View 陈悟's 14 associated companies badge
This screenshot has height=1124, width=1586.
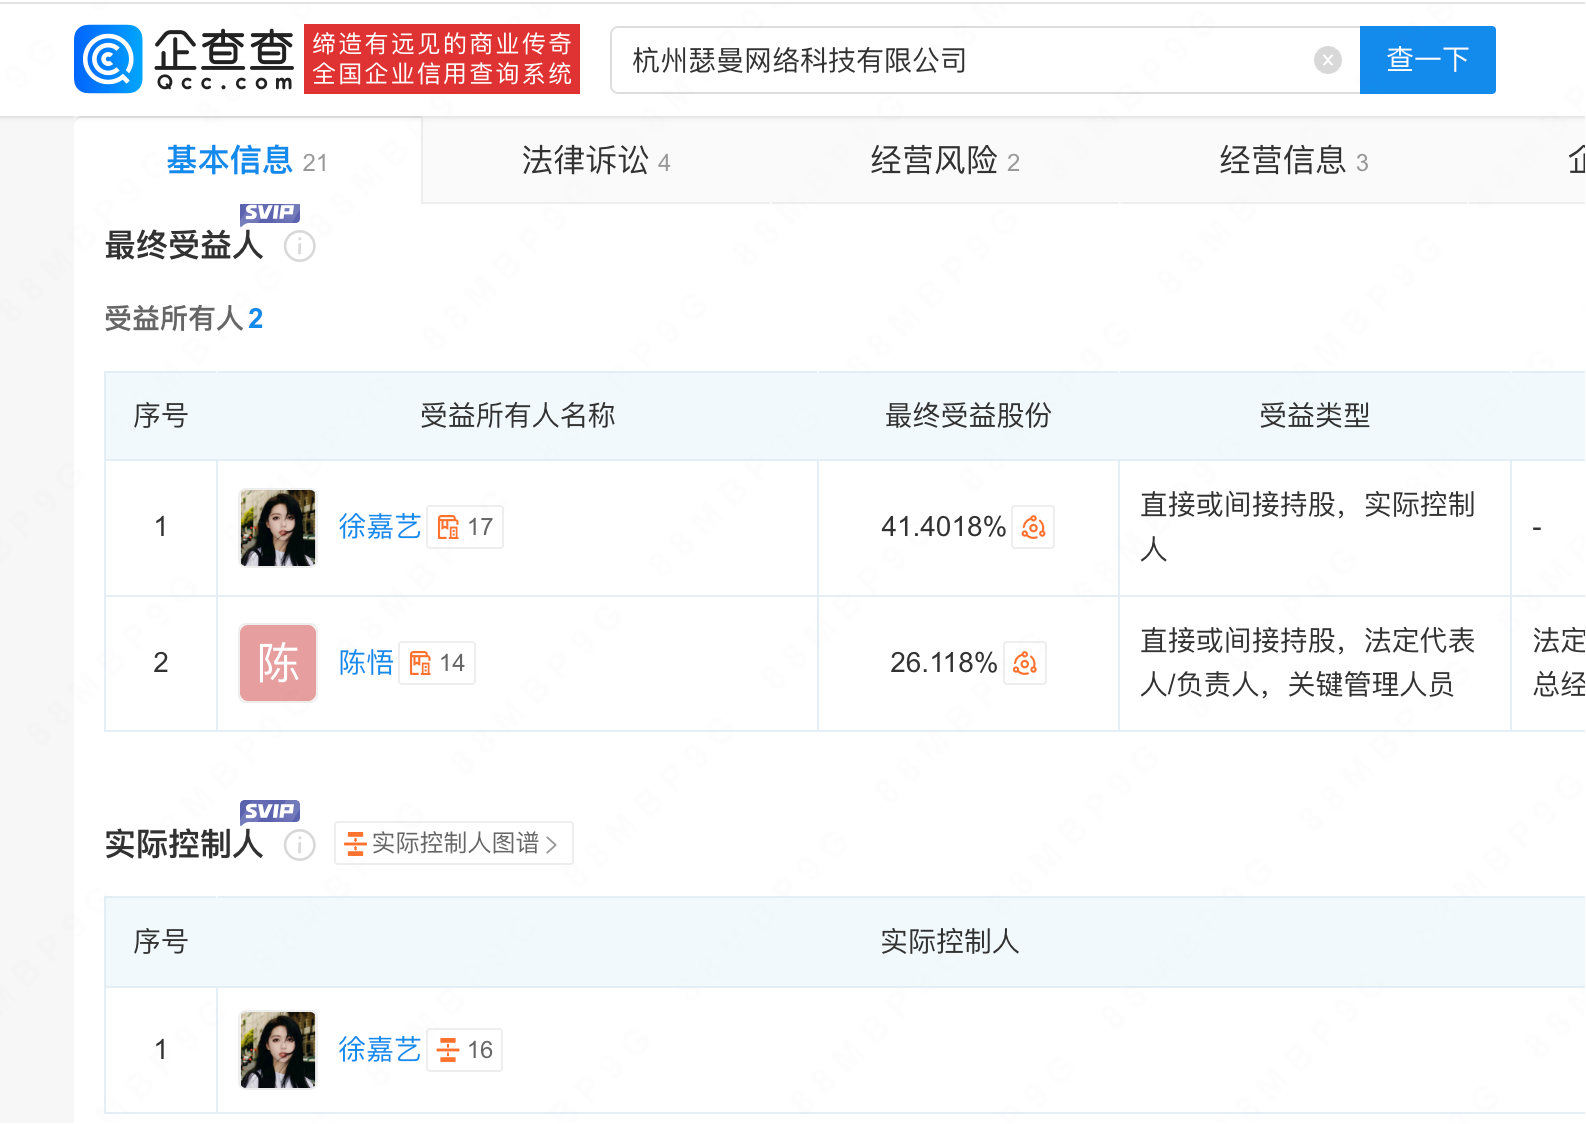437,663
